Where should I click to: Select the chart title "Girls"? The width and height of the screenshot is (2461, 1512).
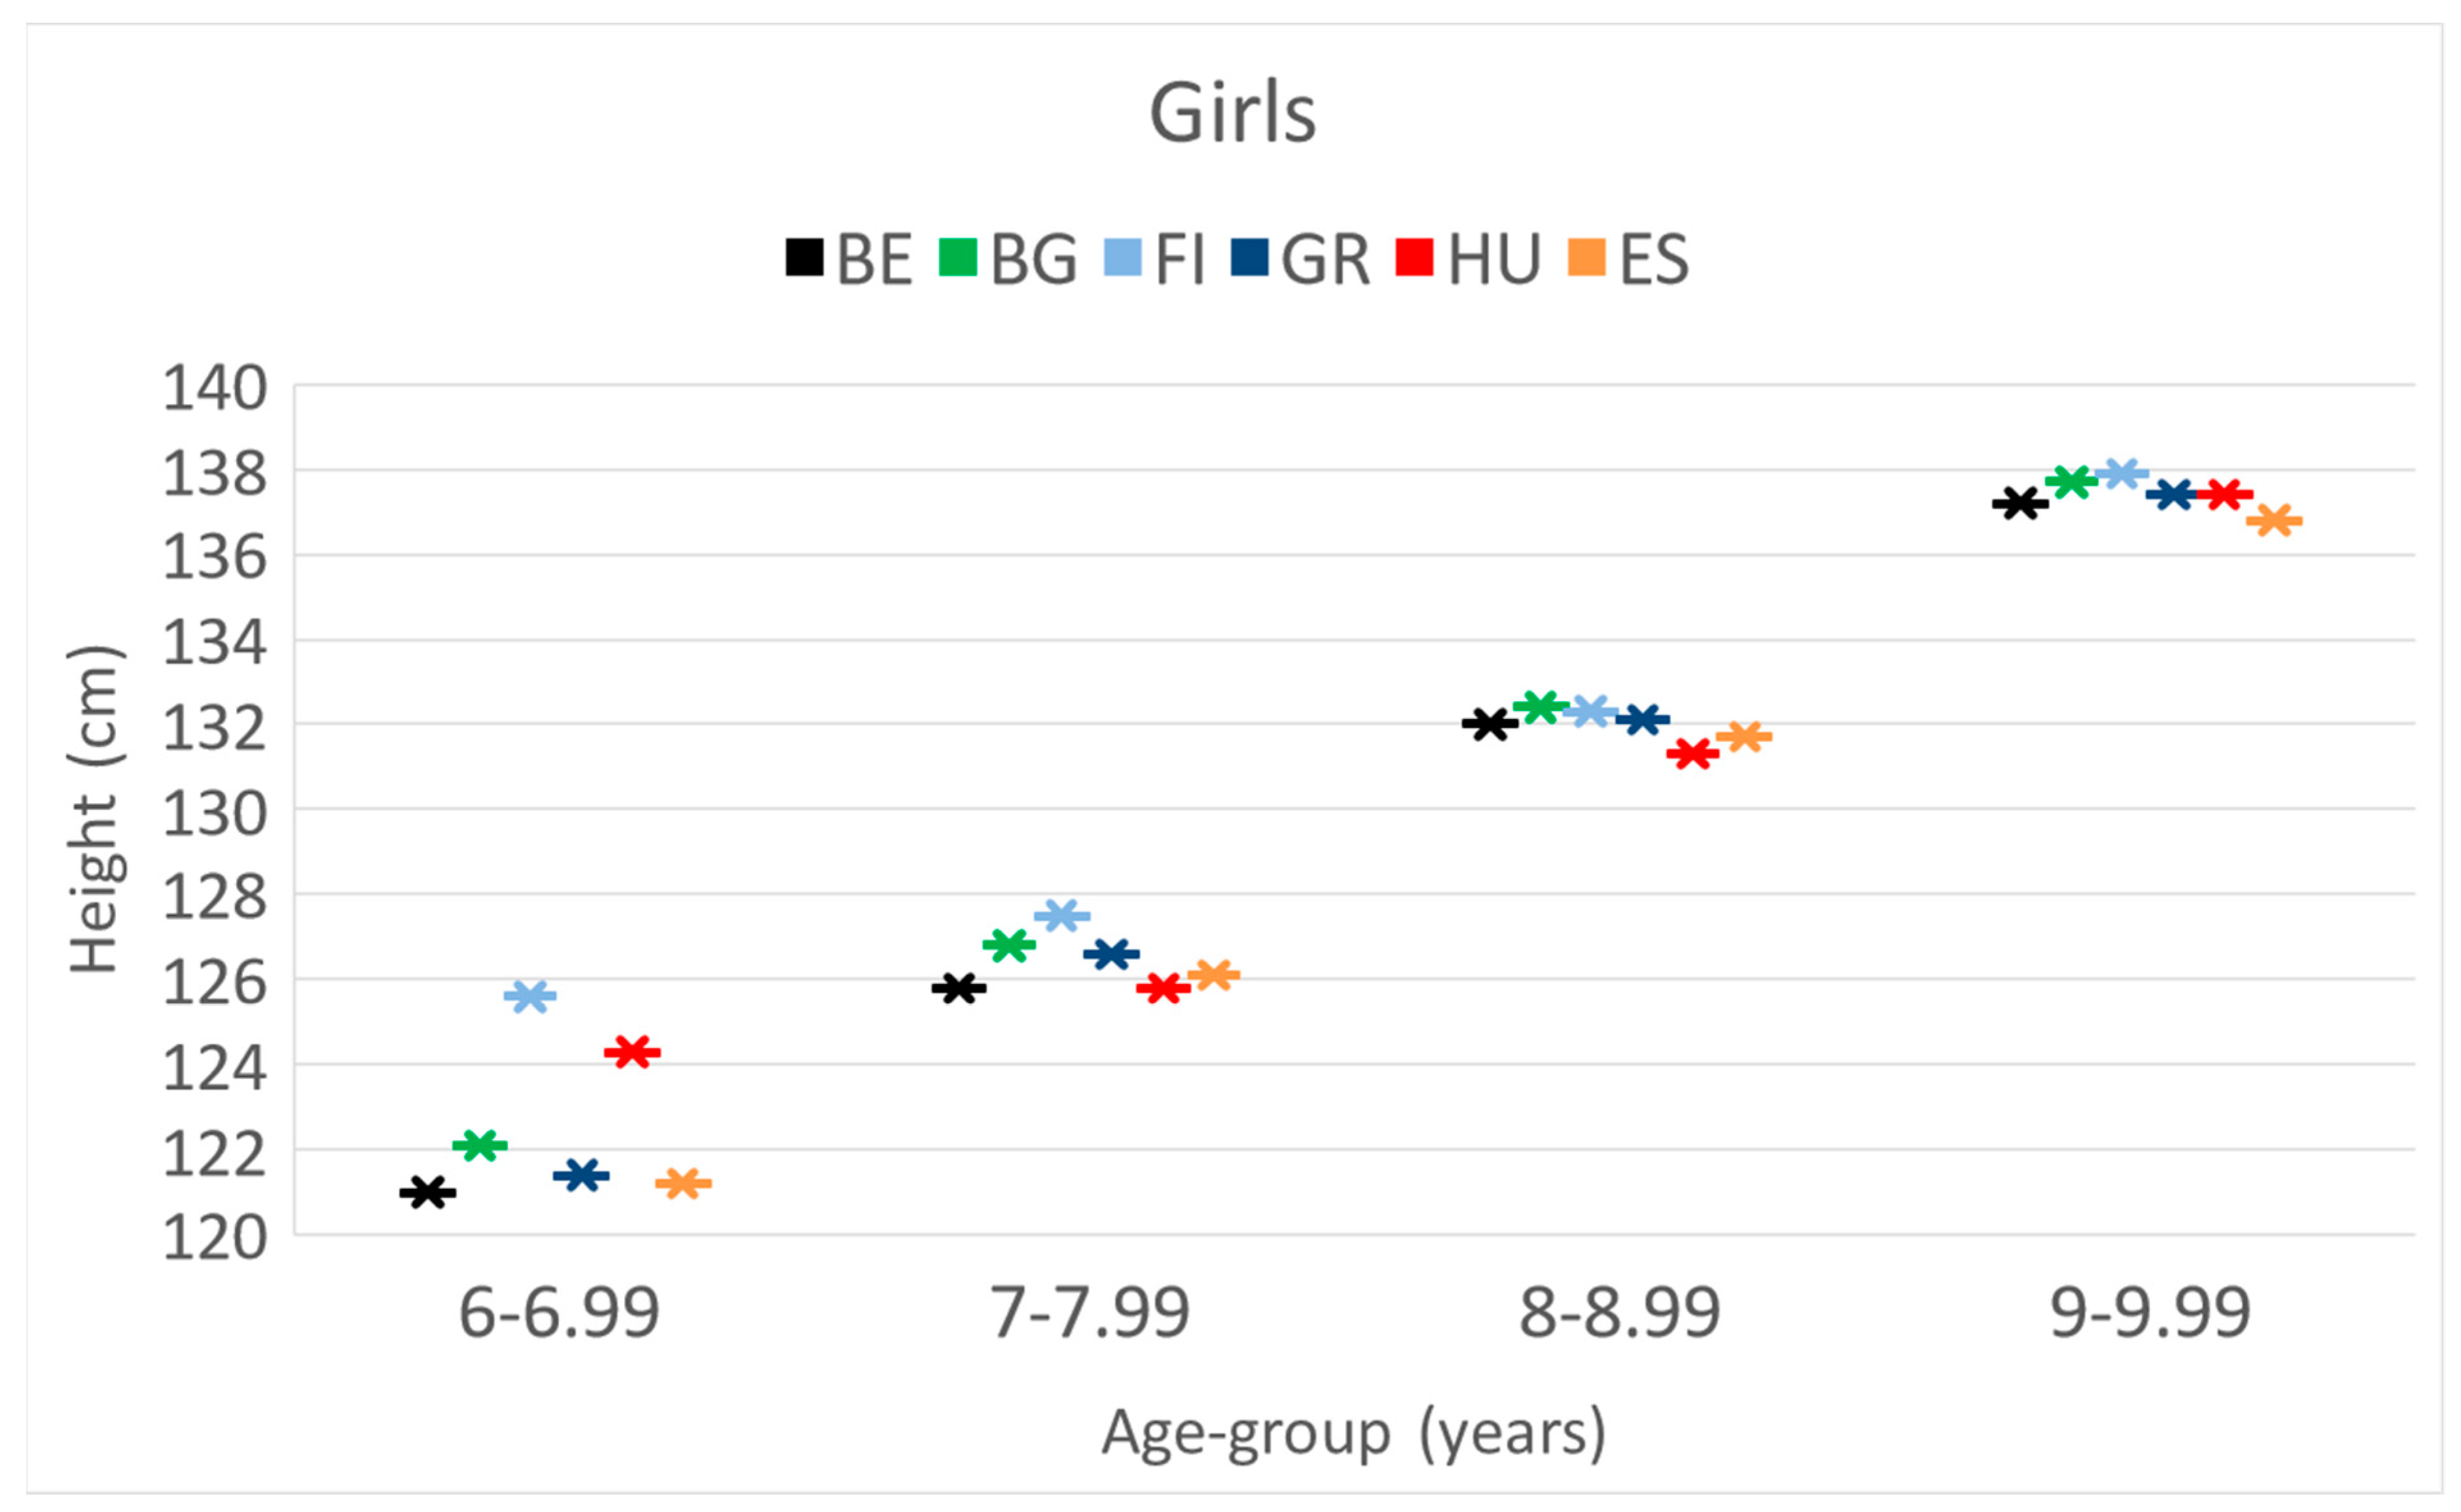point(1232,113)
